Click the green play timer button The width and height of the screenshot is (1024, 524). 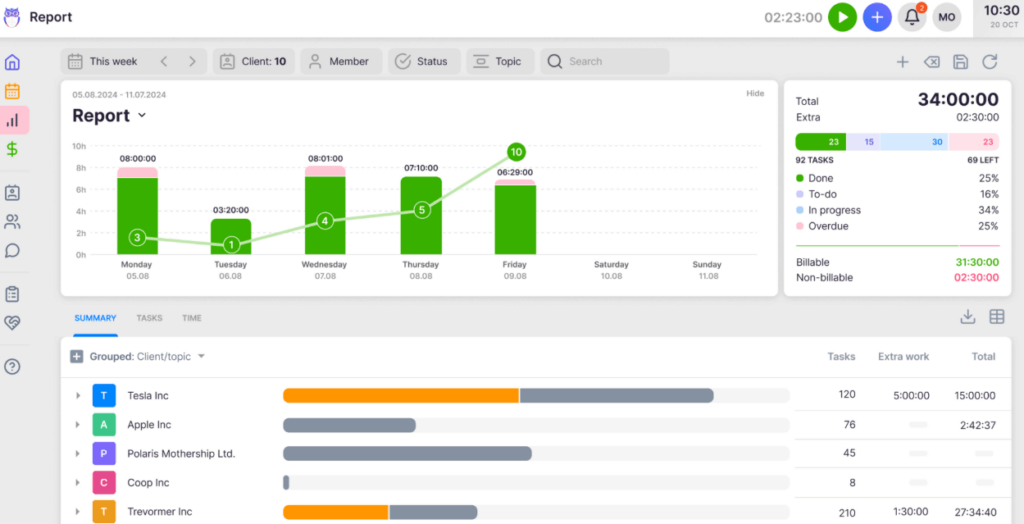[x=842, y=17]
